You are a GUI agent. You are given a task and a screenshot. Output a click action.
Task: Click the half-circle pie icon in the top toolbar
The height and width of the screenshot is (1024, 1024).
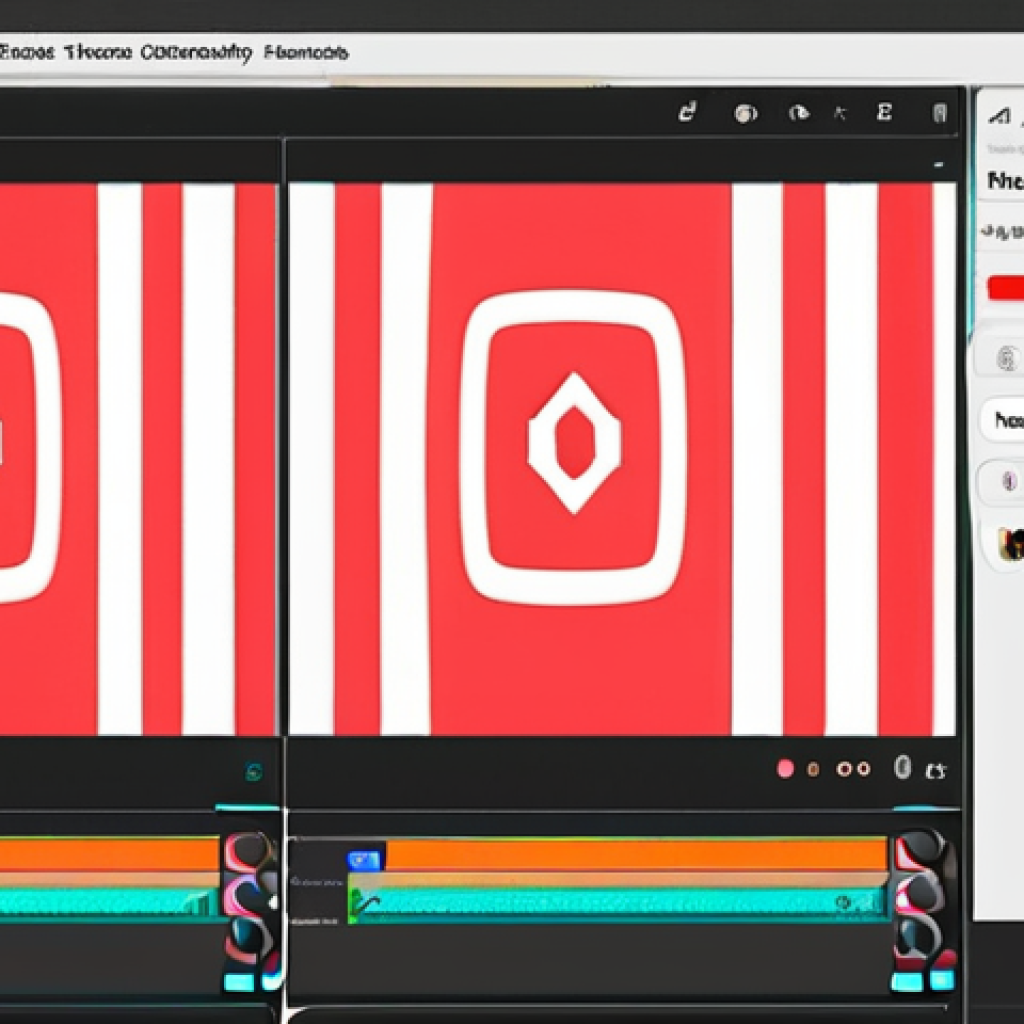[799, 113]
